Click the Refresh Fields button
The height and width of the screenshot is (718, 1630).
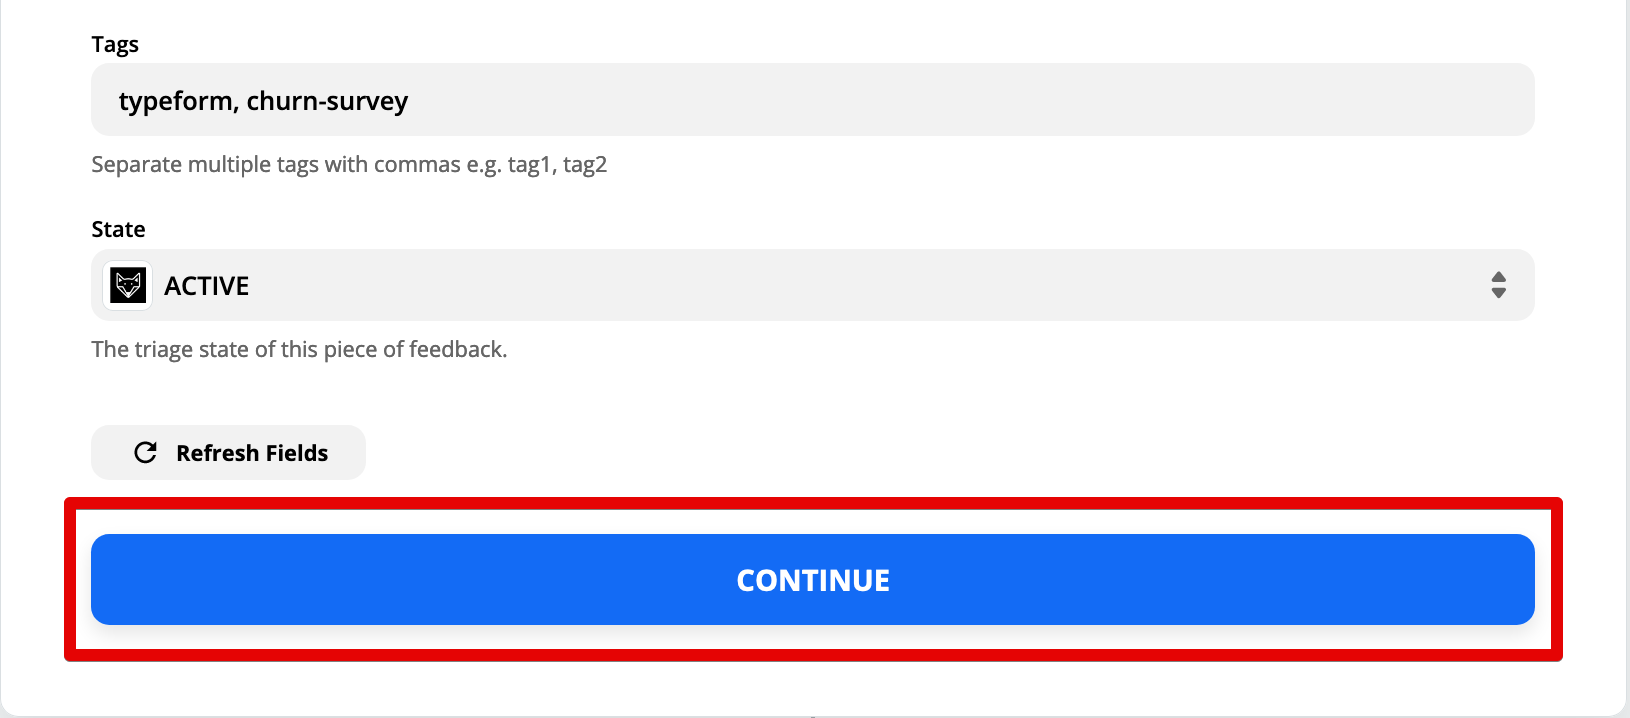[x=228, y=453]
